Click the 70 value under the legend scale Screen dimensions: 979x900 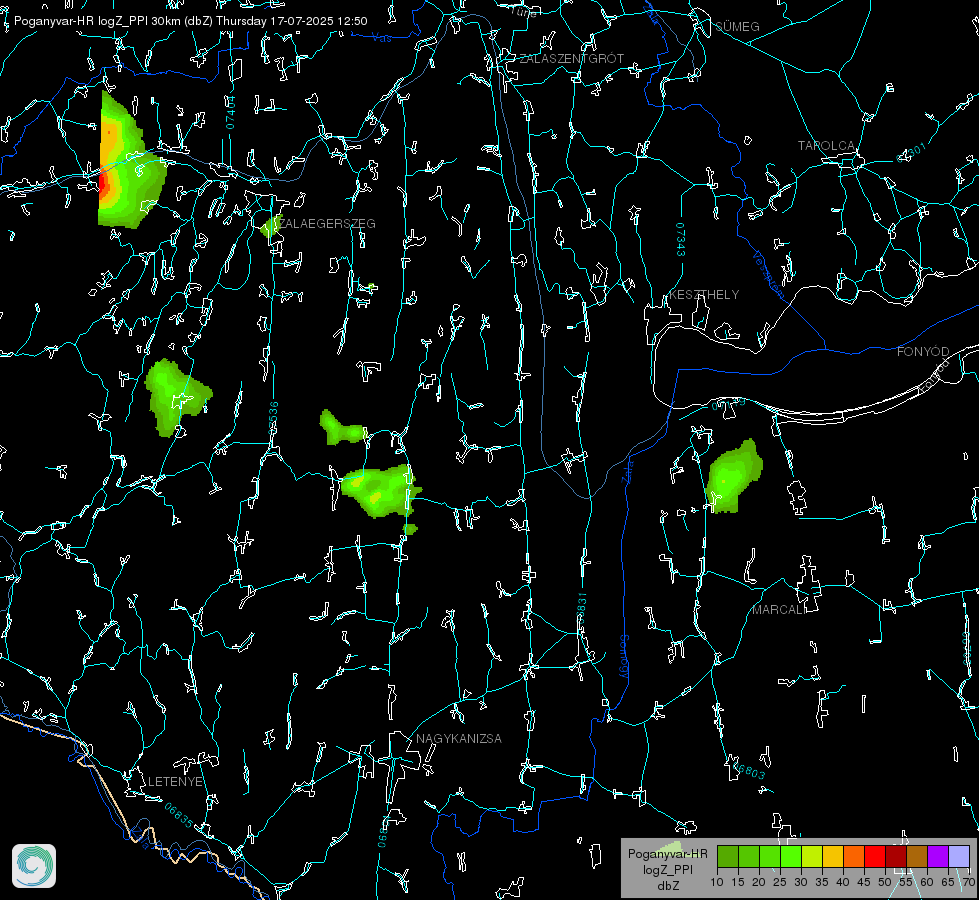[x=969, y=882]
